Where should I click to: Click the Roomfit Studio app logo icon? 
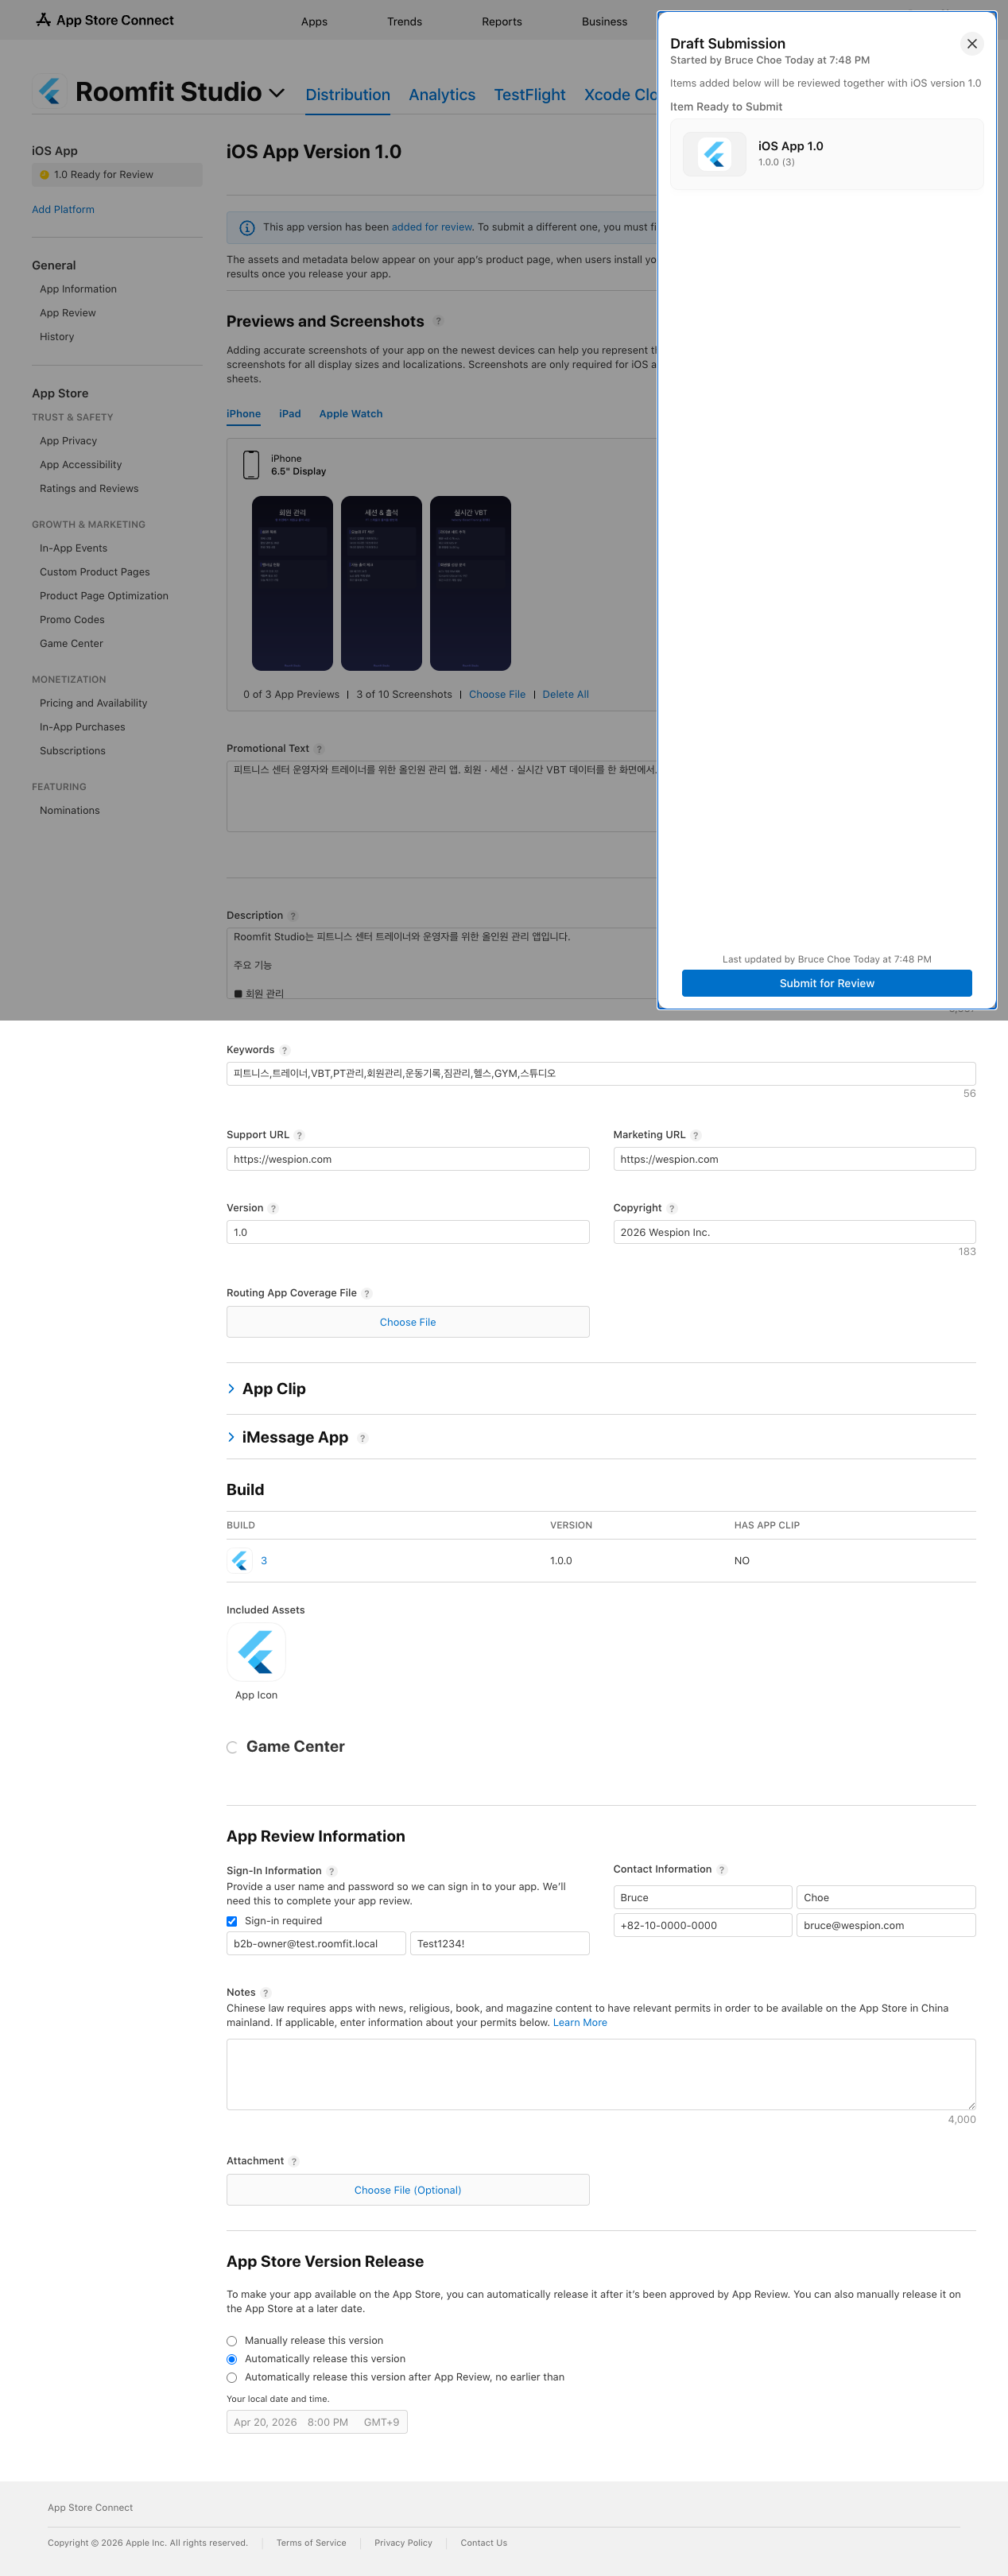click(x=50, y=92)
